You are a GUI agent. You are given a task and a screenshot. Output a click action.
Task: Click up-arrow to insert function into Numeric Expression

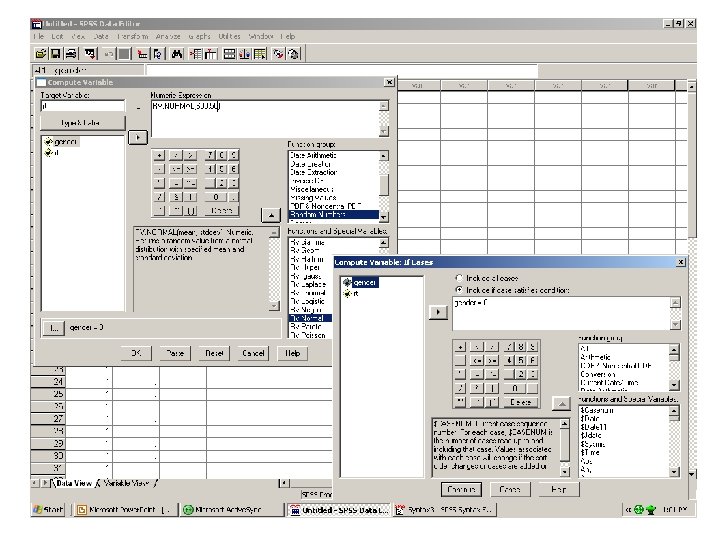coord(271,215)
